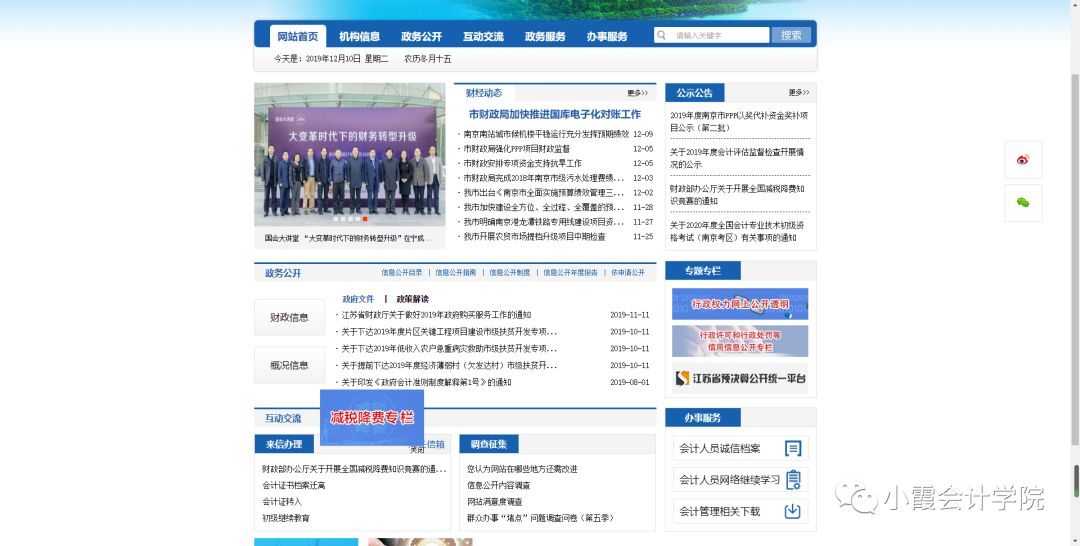Open notice 关于2020年度全国会计专业技术初级资格考试
The width and height of the screenshot is (1080, 546).
[x=737, y=231]
